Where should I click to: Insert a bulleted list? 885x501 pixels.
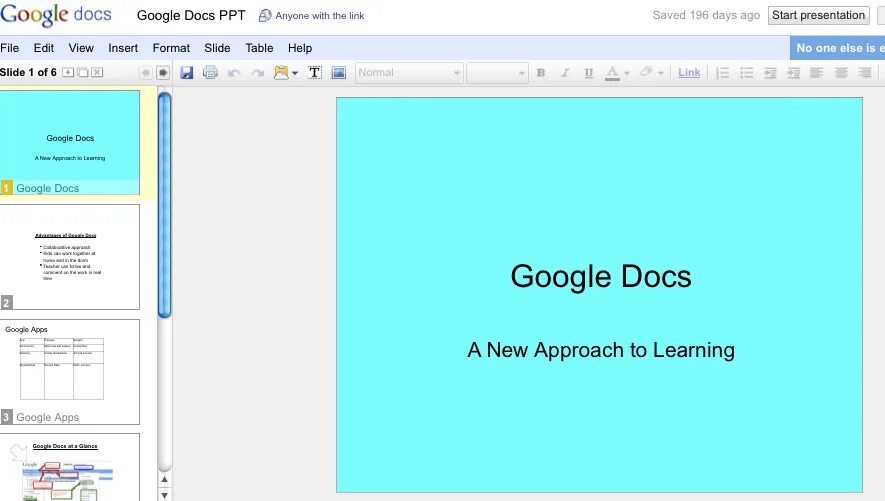pos(746,72)
